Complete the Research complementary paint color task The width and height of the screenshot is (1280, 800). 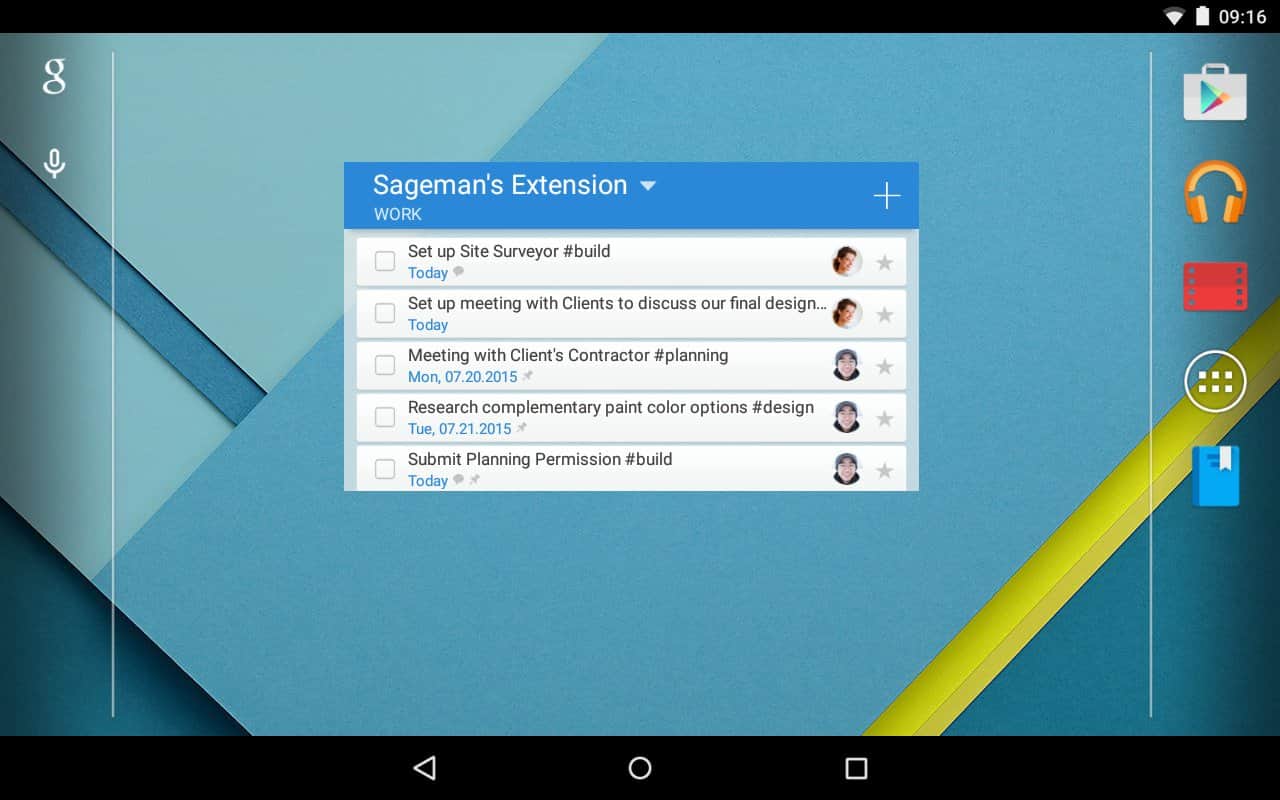tap(385, 417)
